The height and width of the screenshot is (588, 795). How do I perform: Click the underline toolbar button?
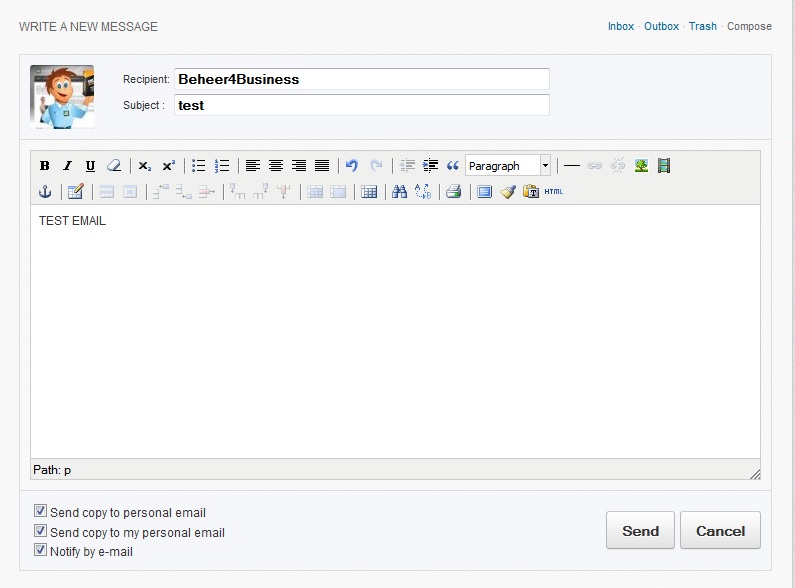(90, 166)
